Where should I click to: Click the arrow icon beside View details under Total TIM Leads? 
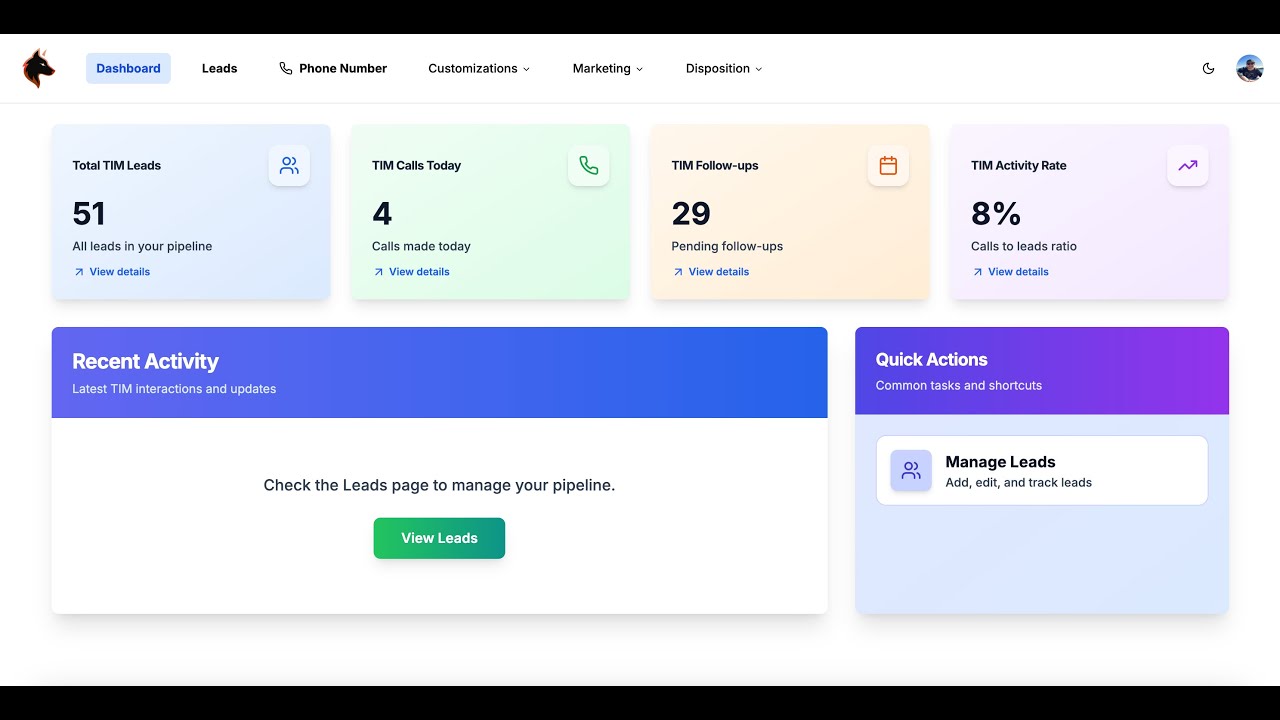tap(79, 272)
